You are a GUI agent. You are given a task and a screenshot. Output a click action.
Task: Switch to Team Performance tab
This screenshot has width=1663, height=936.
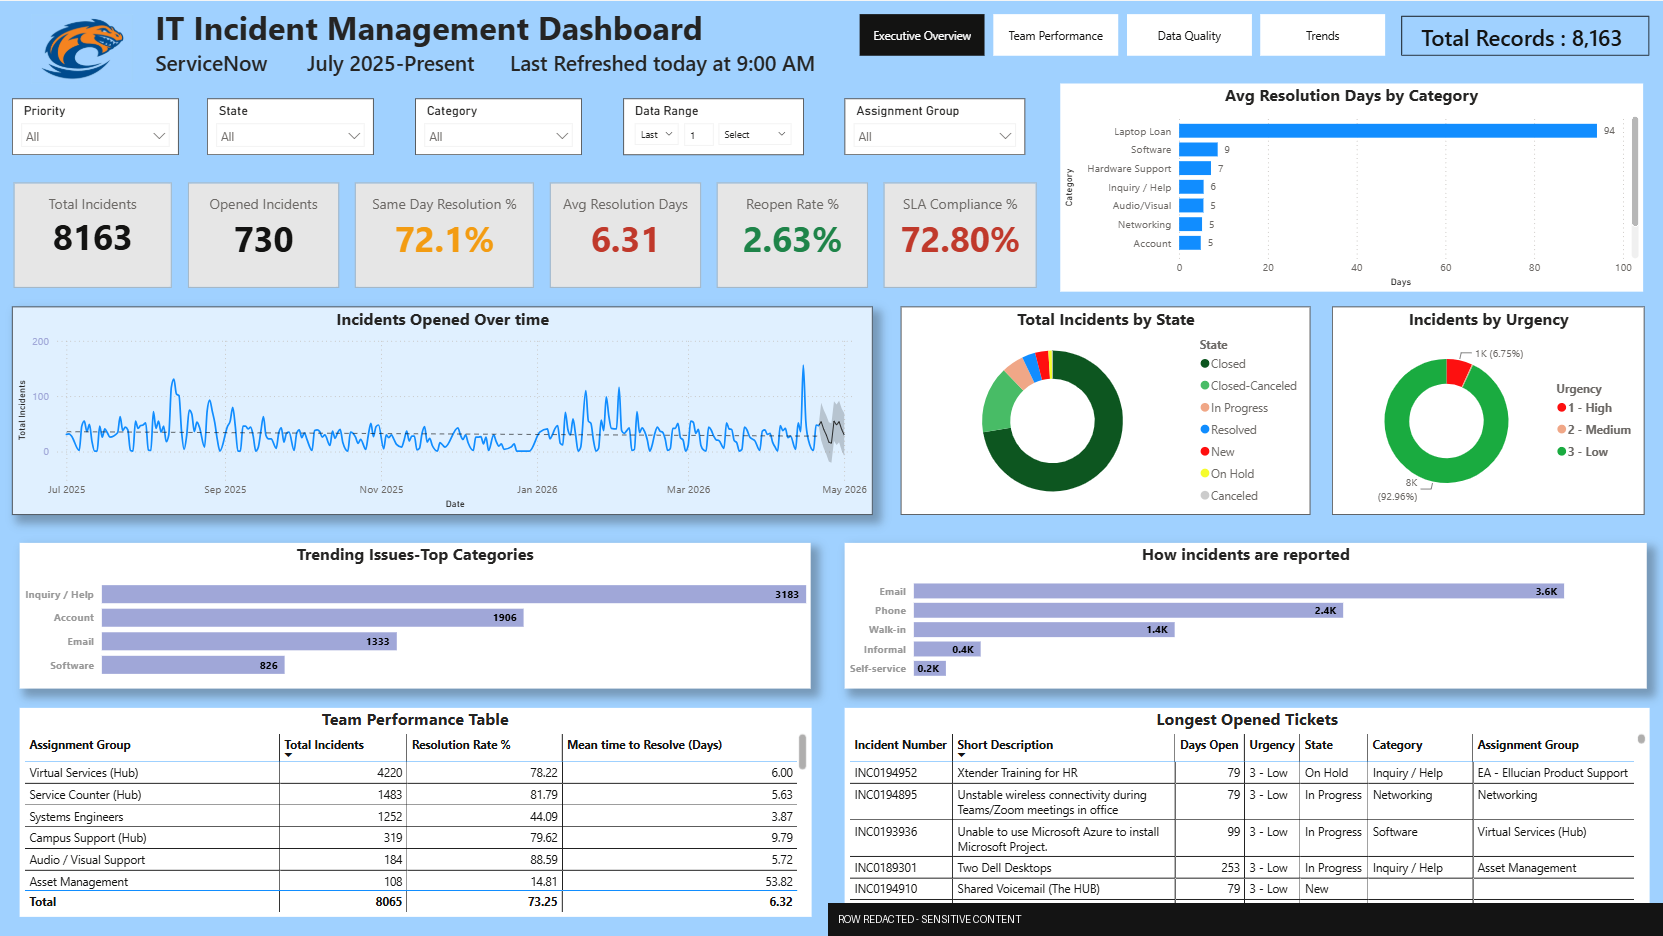point(1055,35)
